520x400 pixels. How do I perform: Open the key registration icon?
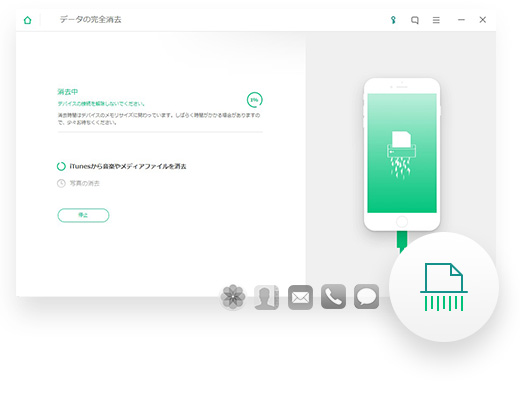tap(393, 20)
